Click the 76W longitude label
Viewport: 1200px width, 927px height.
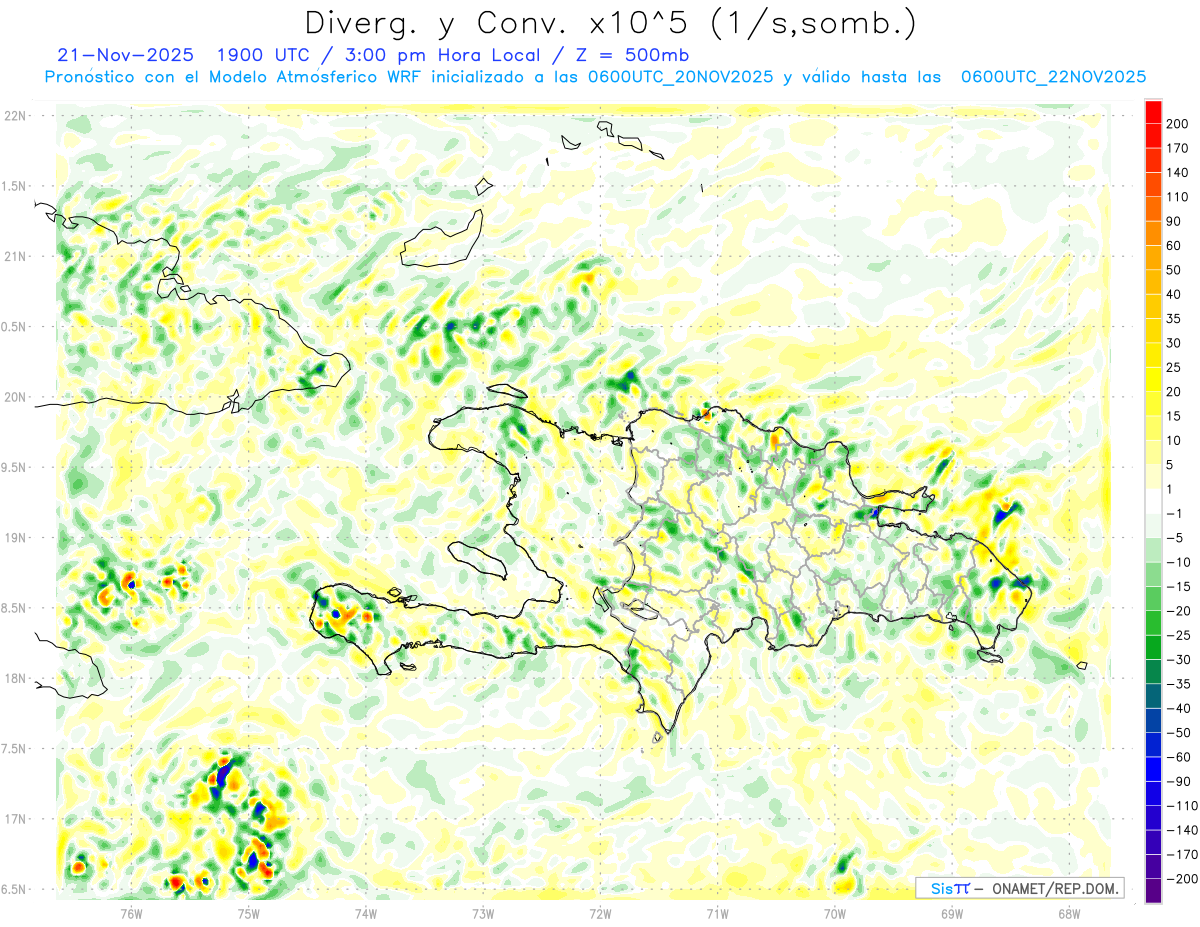(x=131, y=913)
